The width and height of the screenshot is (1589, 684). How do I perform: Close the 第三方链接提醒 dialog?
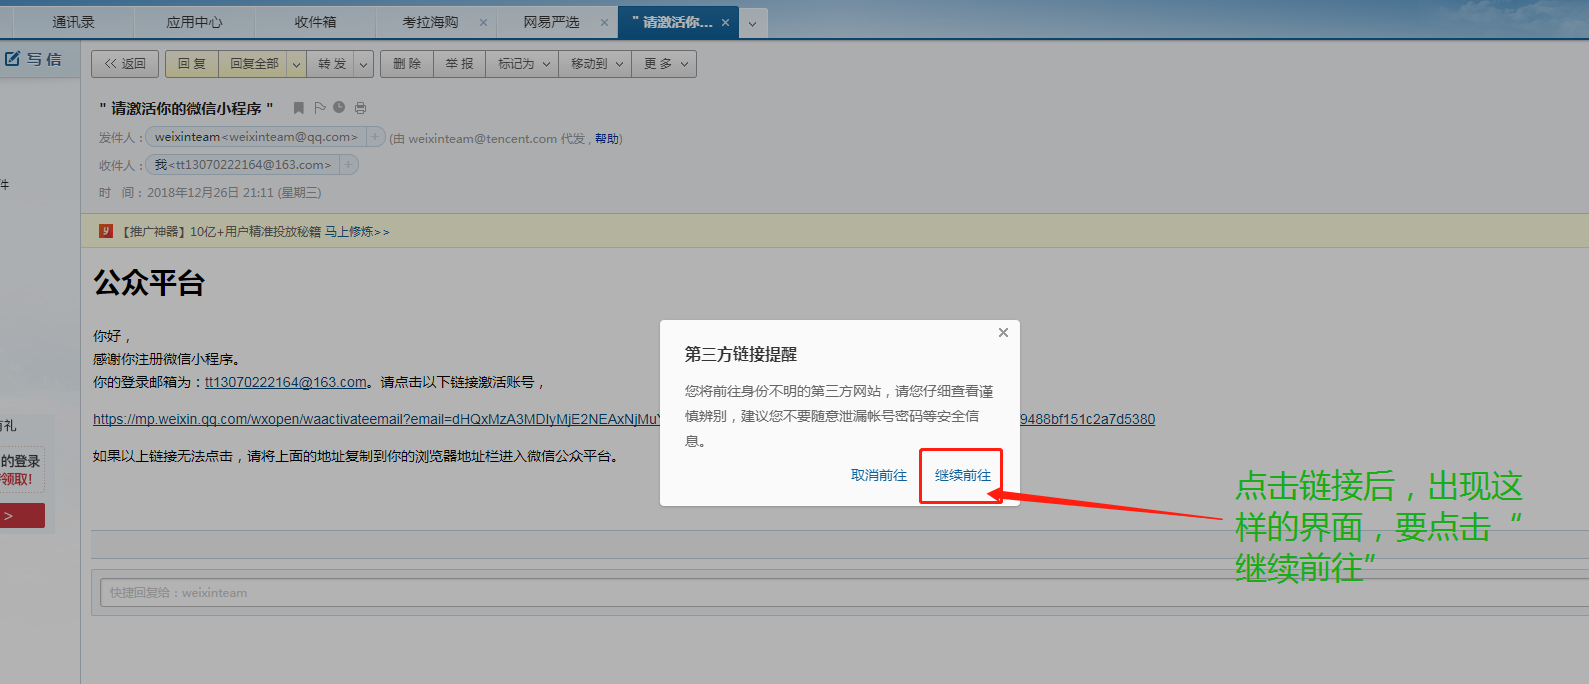[1003, 333]
